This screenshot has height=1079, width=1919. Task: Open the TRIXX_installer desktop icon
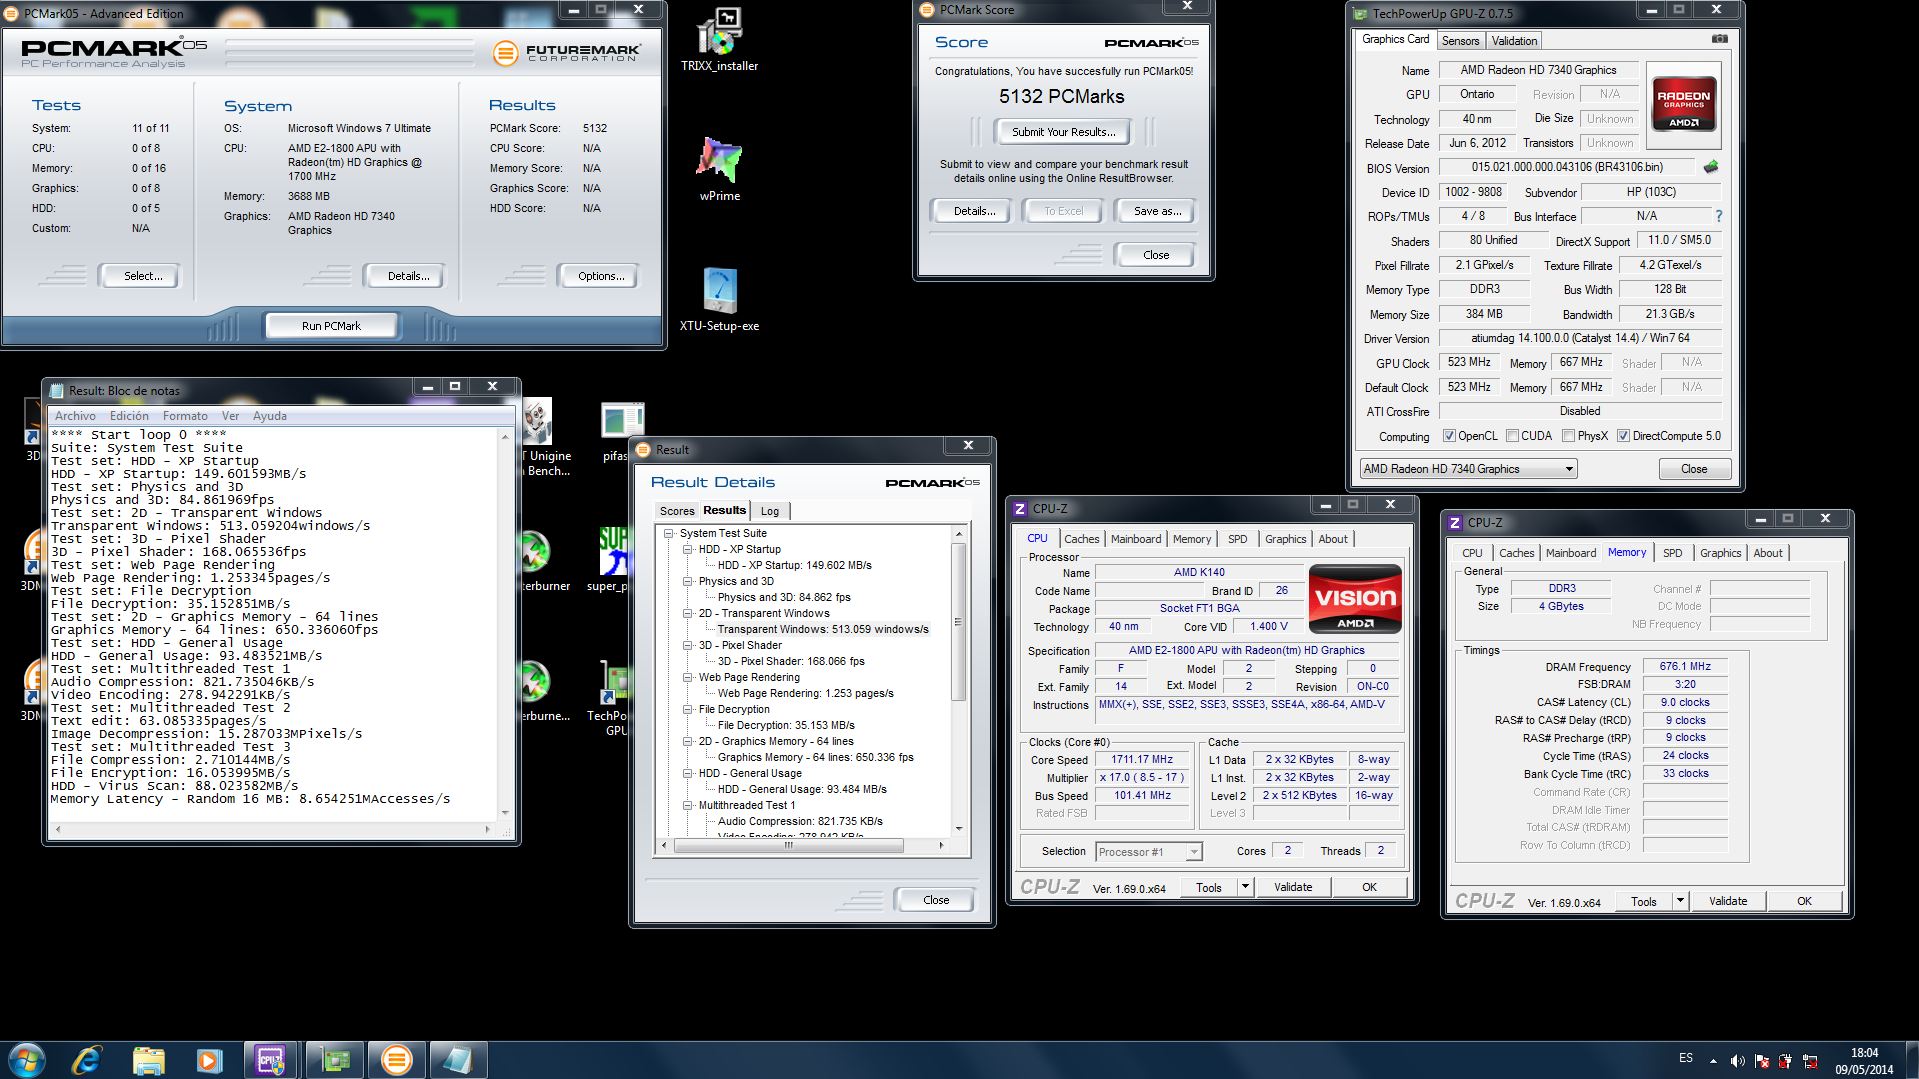(x=719, y=40)
